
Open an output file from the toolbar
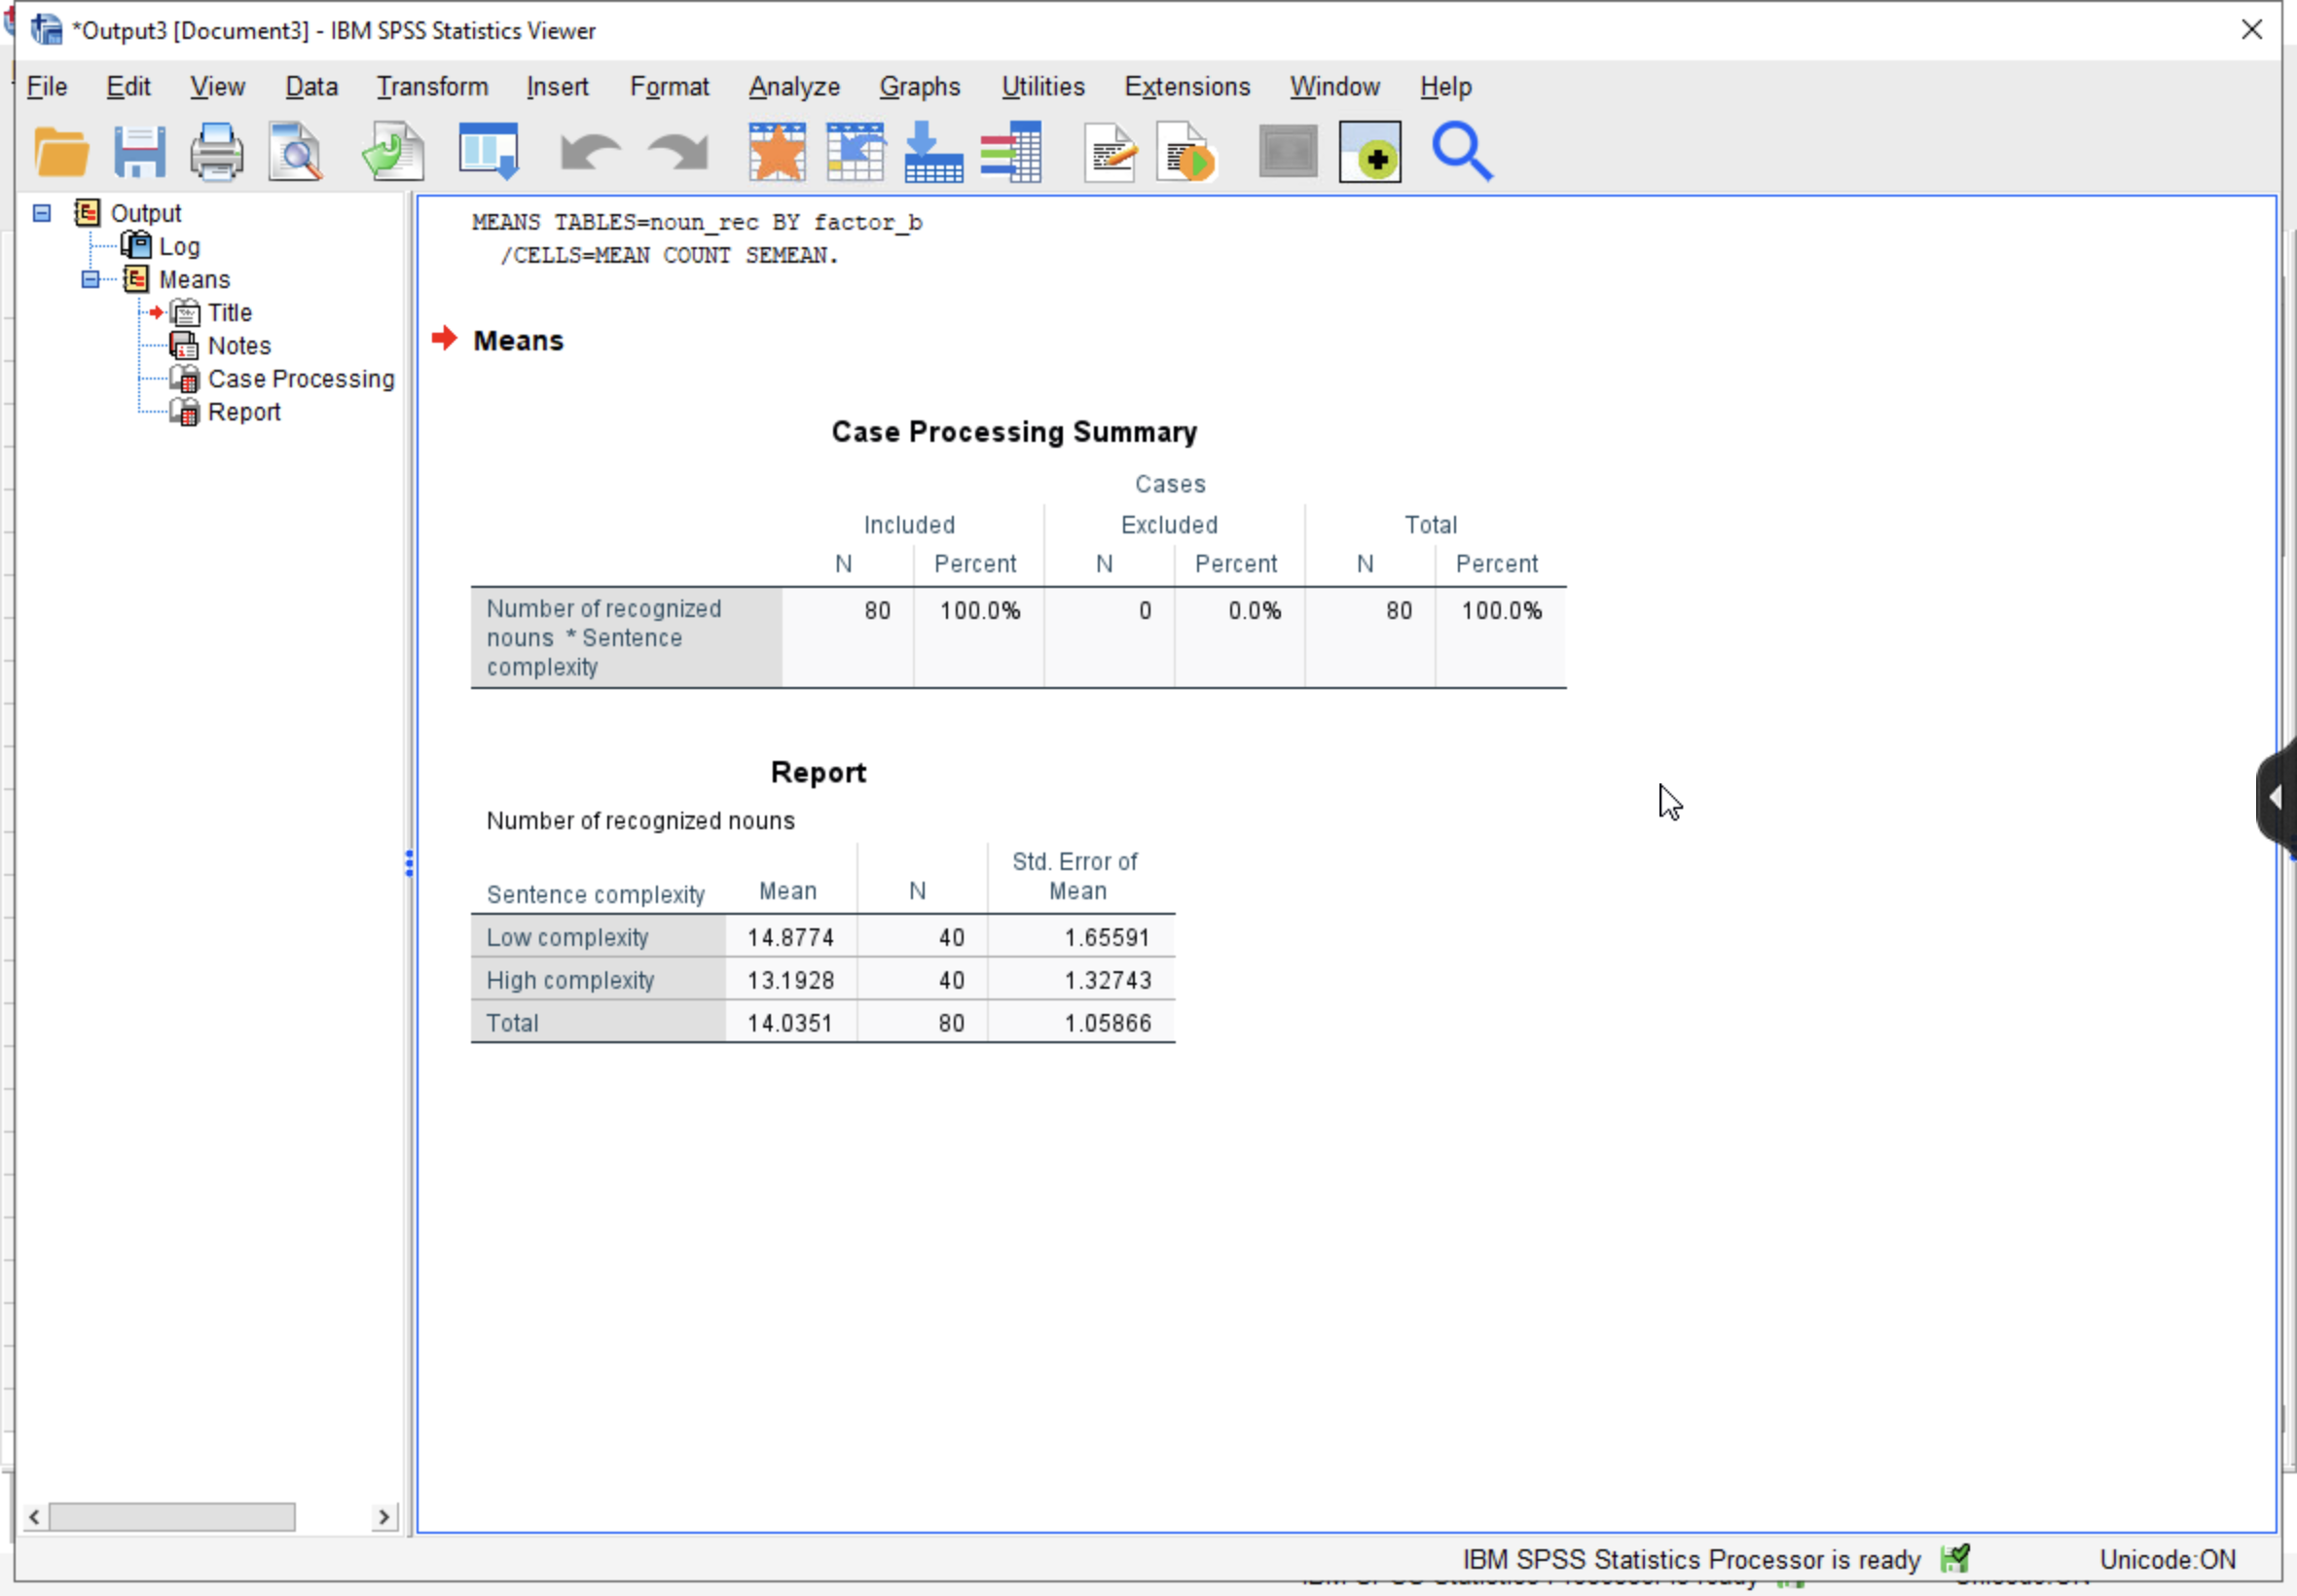[60, 151]
